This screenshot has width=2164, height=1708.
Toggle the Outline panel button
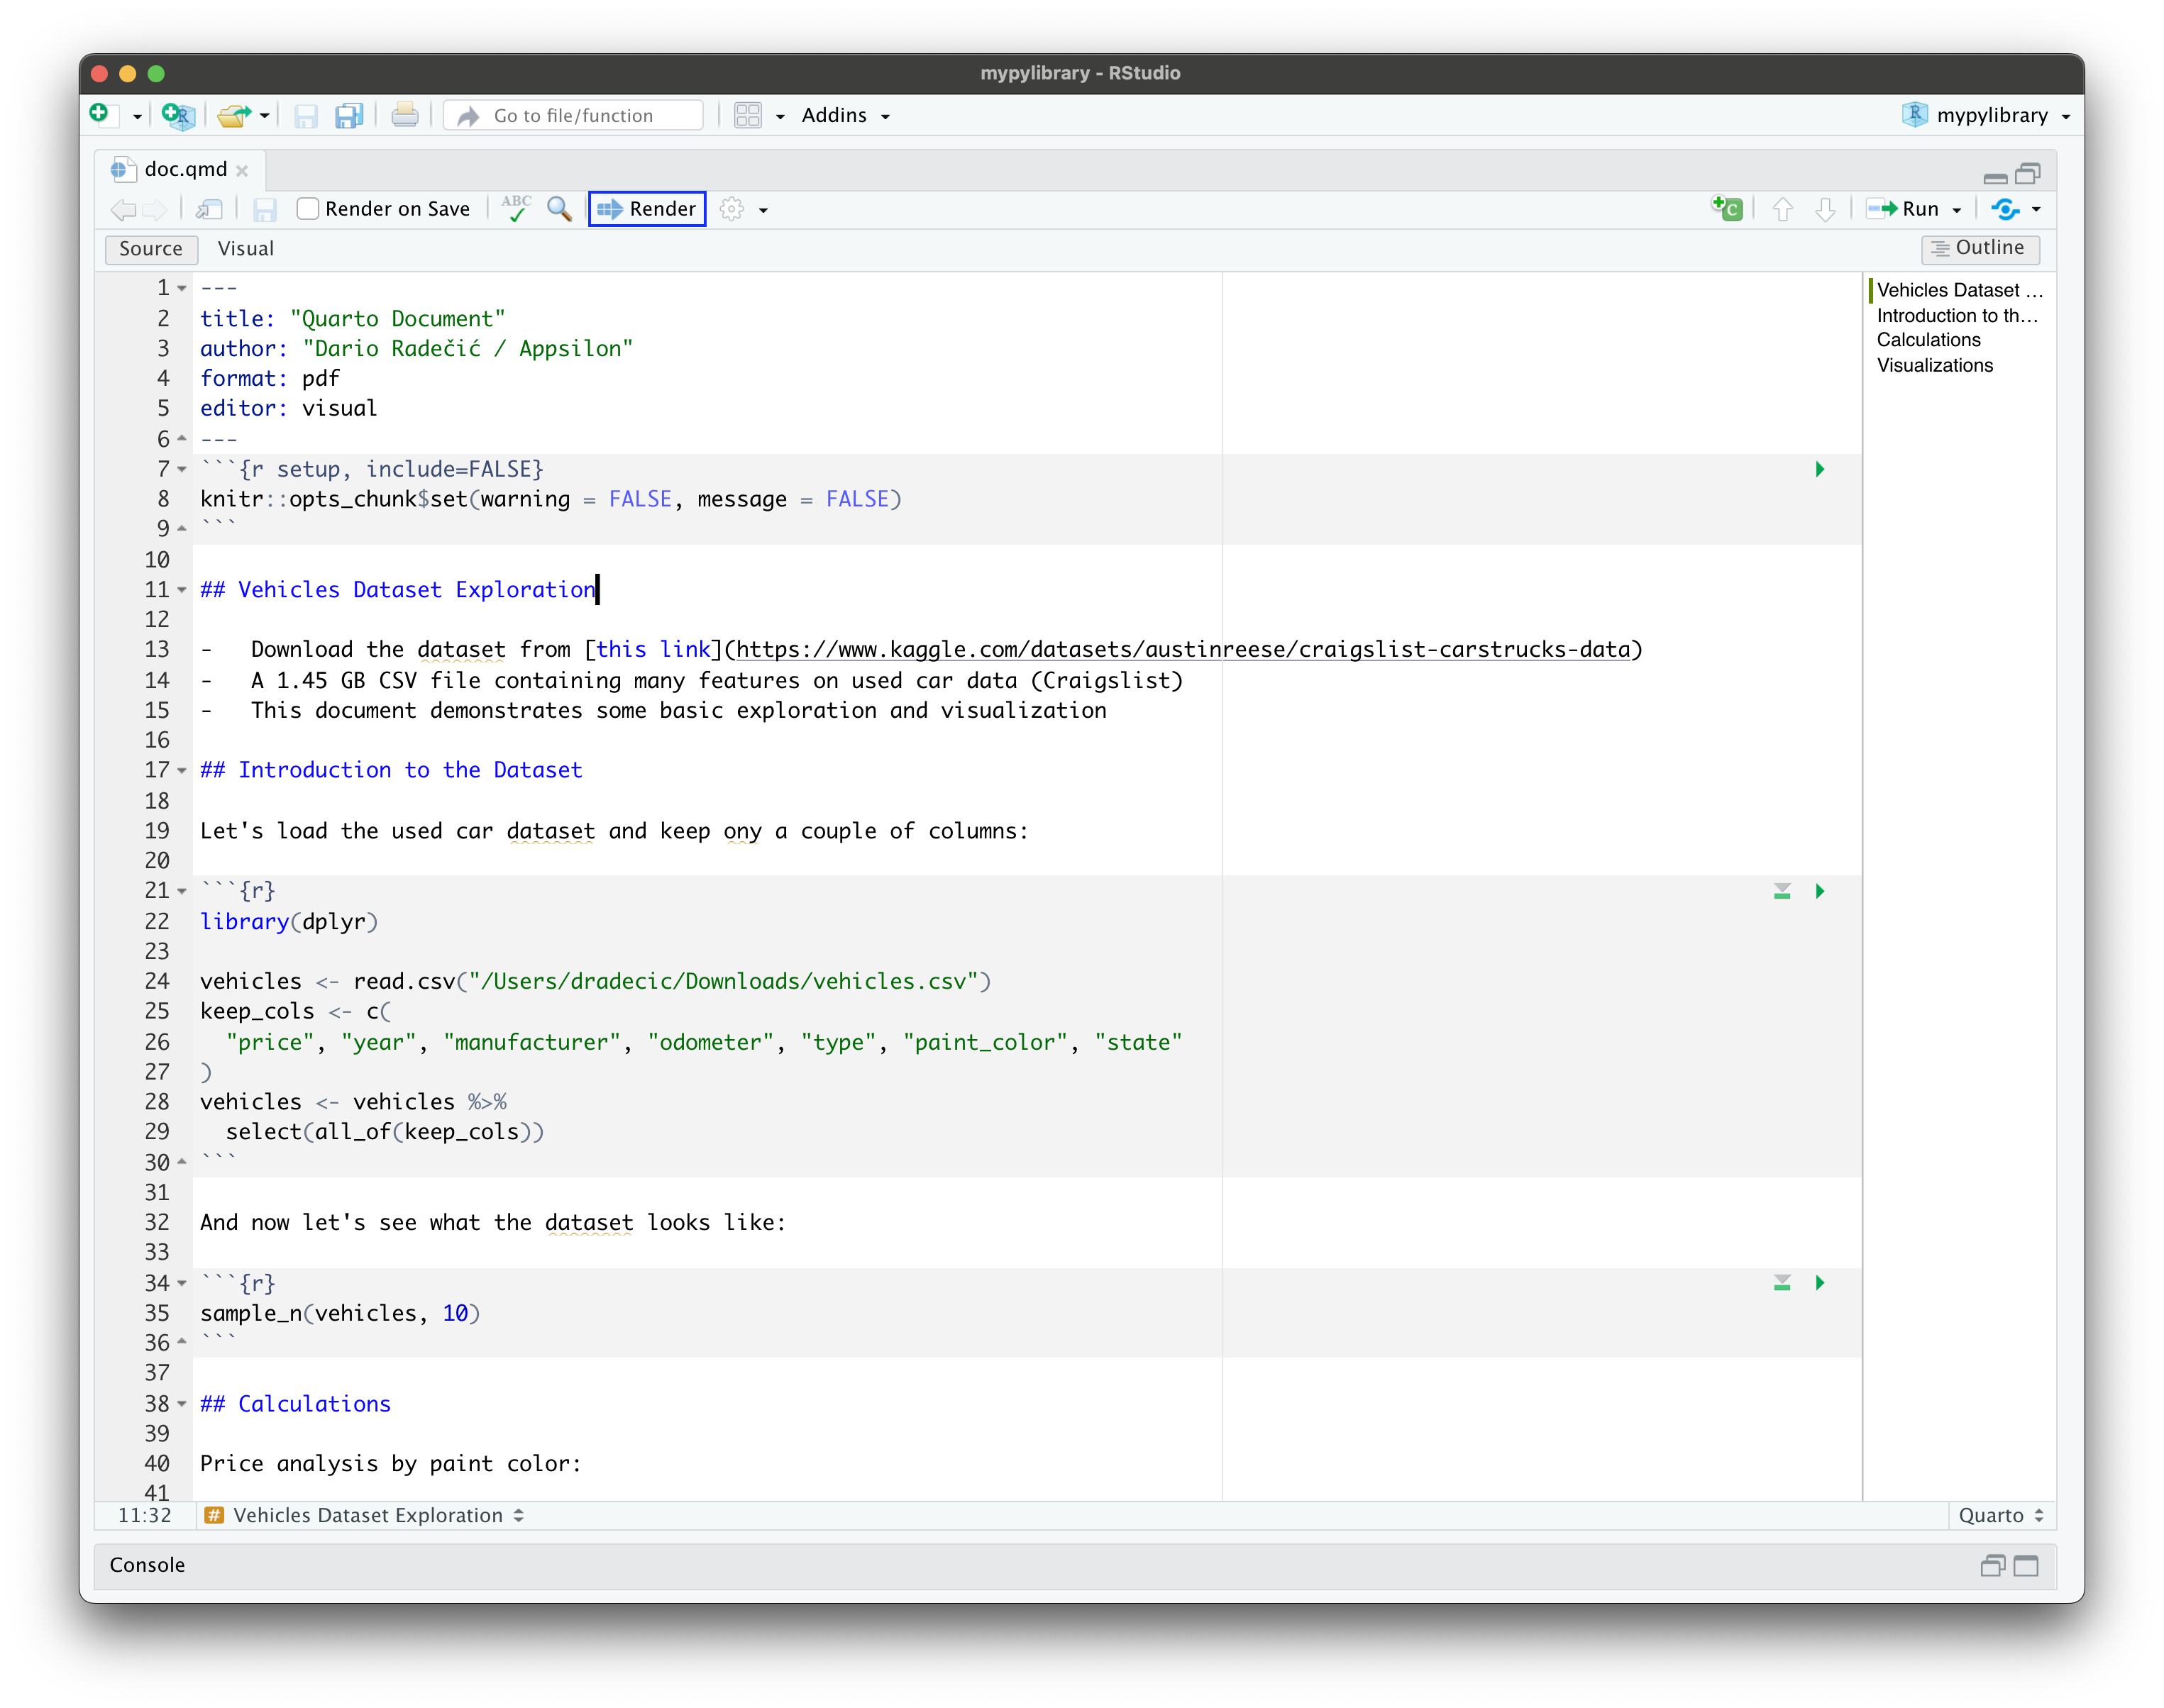pos(1980,248)
